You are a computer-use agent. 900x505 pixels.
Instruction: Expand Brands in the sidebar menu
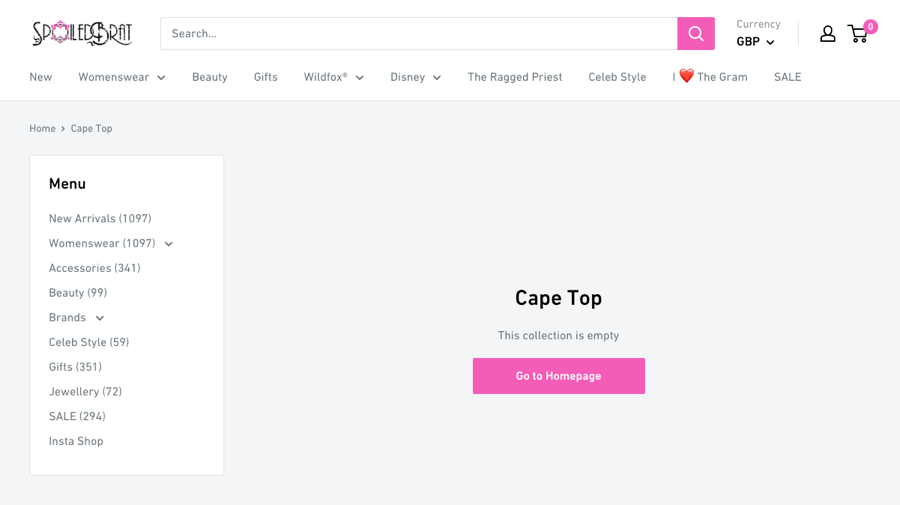click(99, 318)
